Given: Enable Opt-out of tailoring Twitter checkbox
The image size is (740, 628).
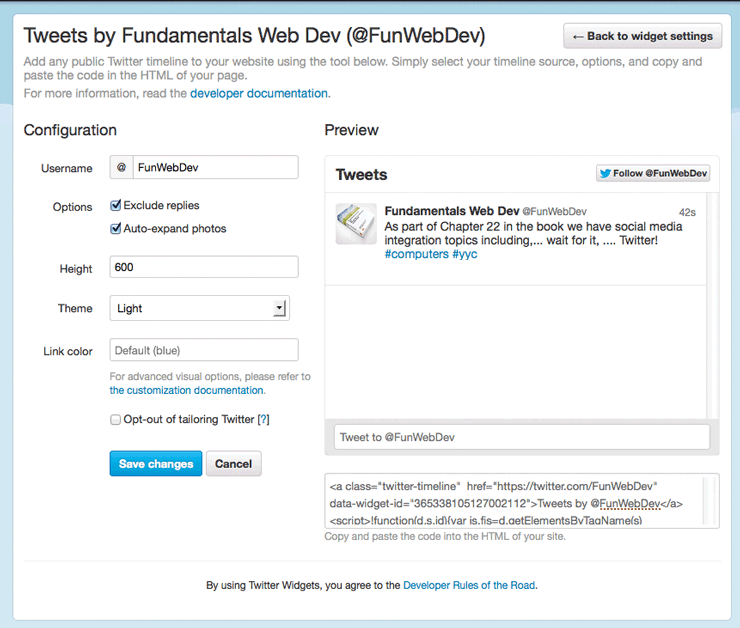Looking at the screenshot, I should 116,420.
